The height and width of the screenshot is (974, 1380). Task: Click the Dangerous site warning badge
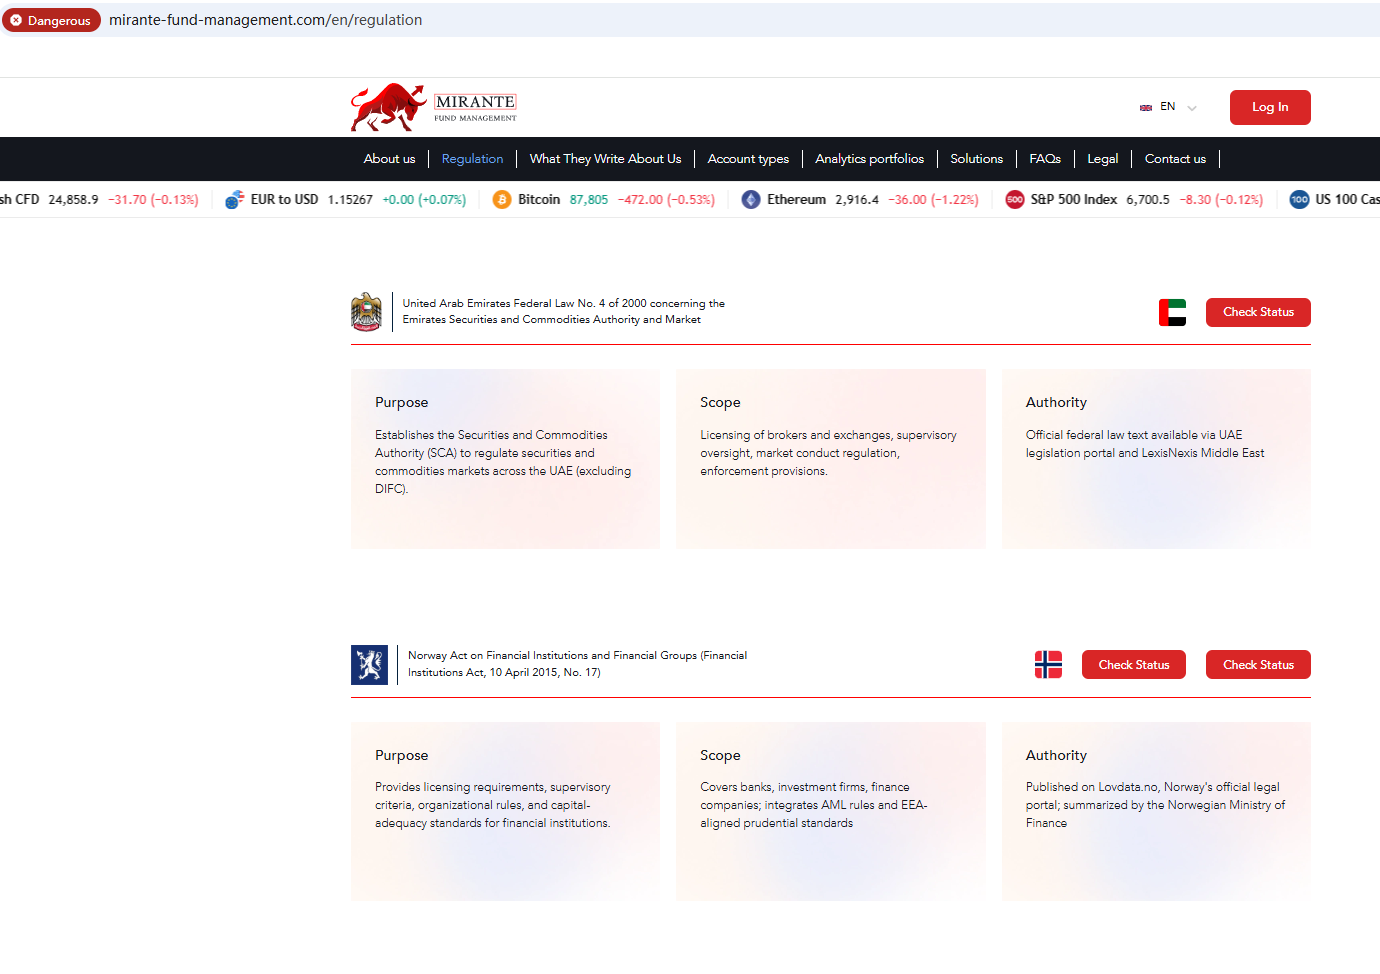(51, 20)
